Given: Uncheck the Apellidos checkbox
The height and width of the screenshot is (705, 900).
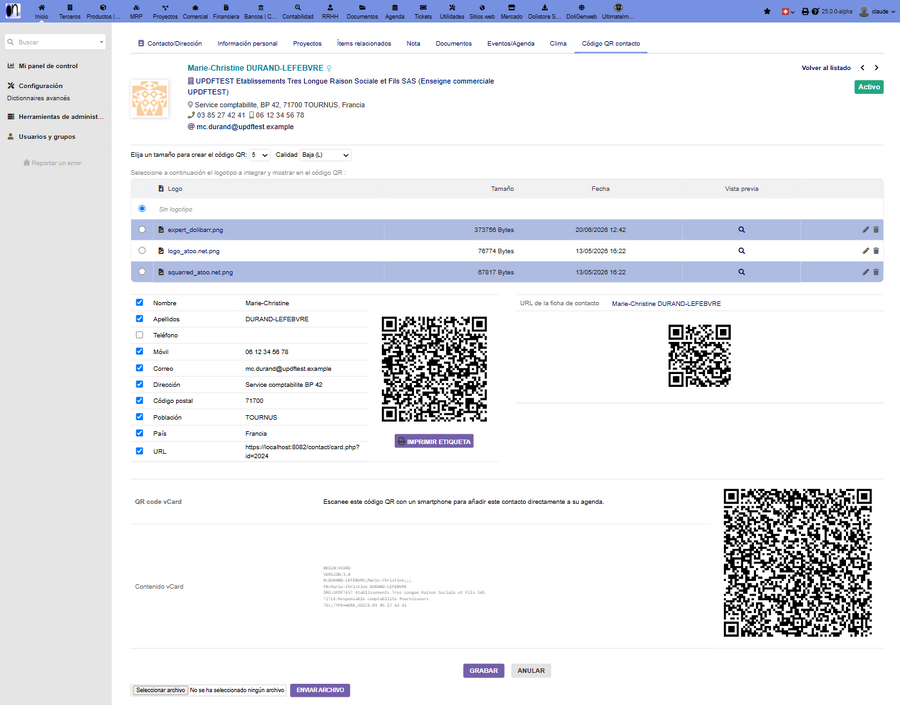Looking at the screenshot, I should (139, 319).
